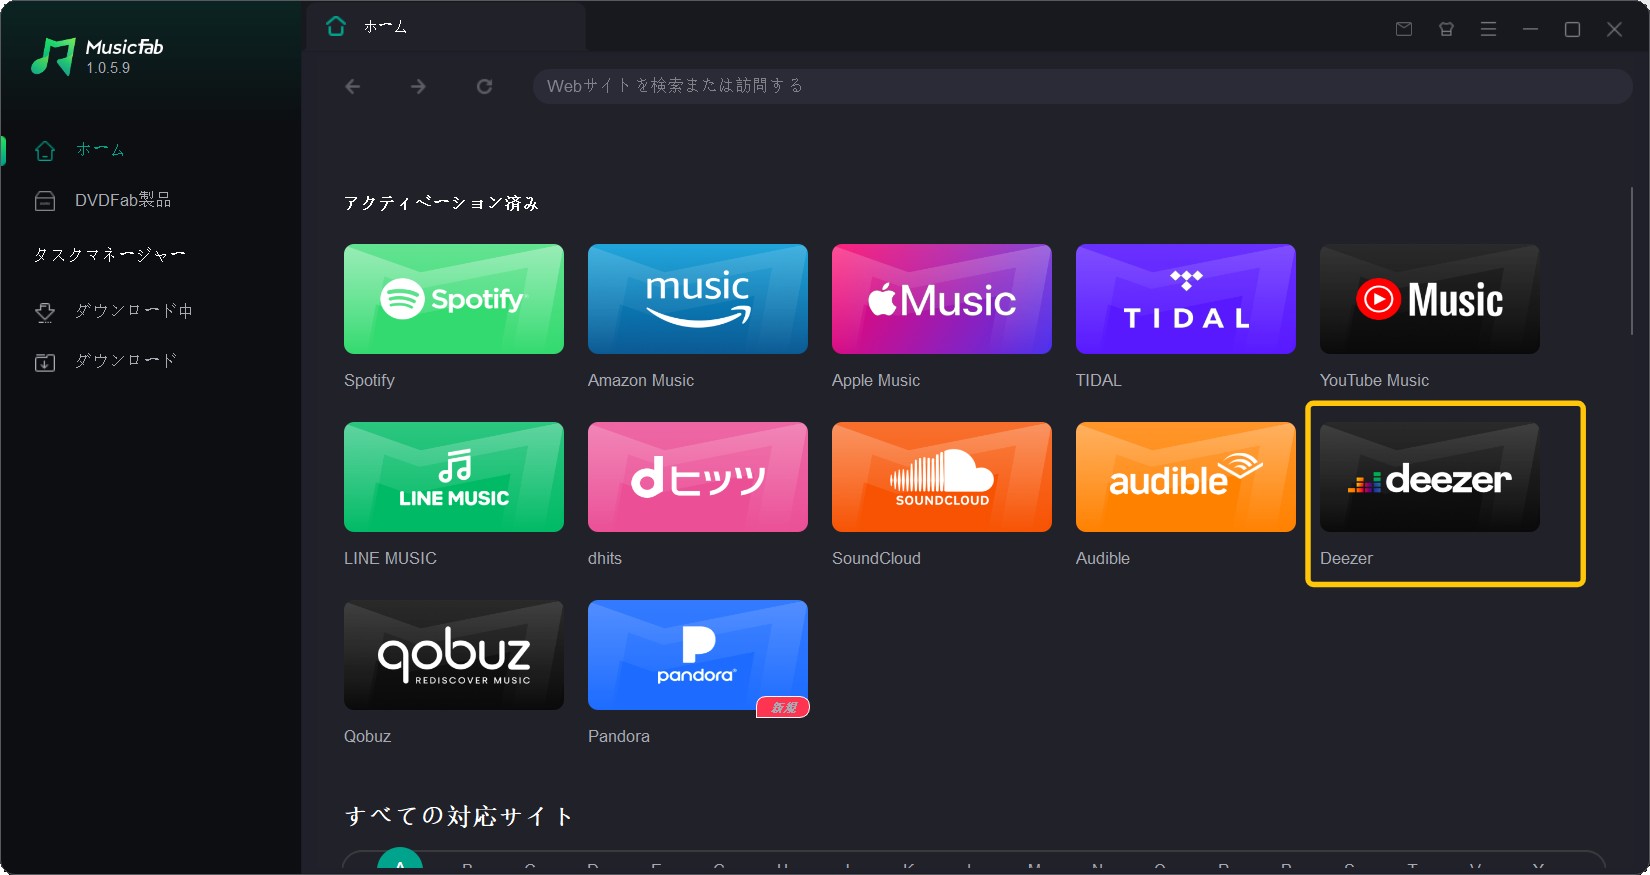Click the TIDAL label text
This screenshot has width=1650, height=875.
point(1099,380)
